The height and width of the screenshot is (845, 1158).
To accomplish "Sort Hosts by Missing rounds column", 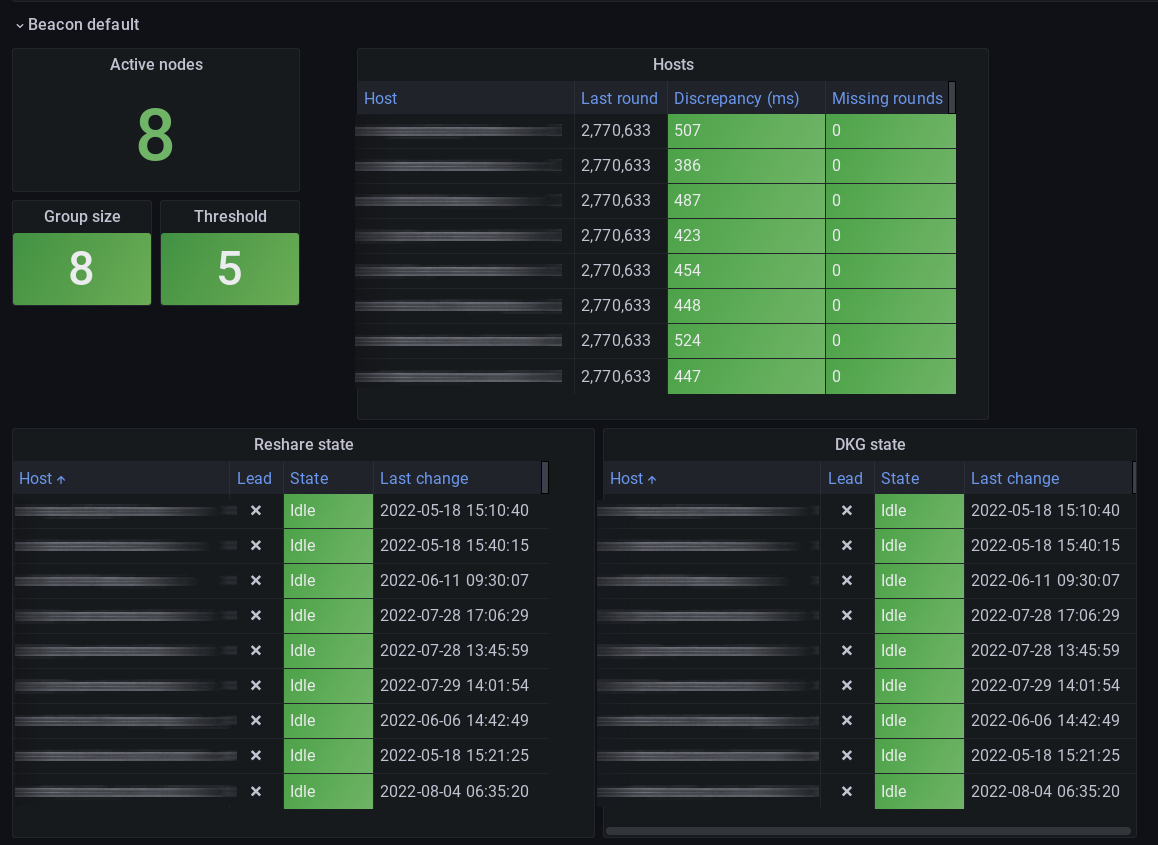I will pyautogui.click(x=887, y=98).
